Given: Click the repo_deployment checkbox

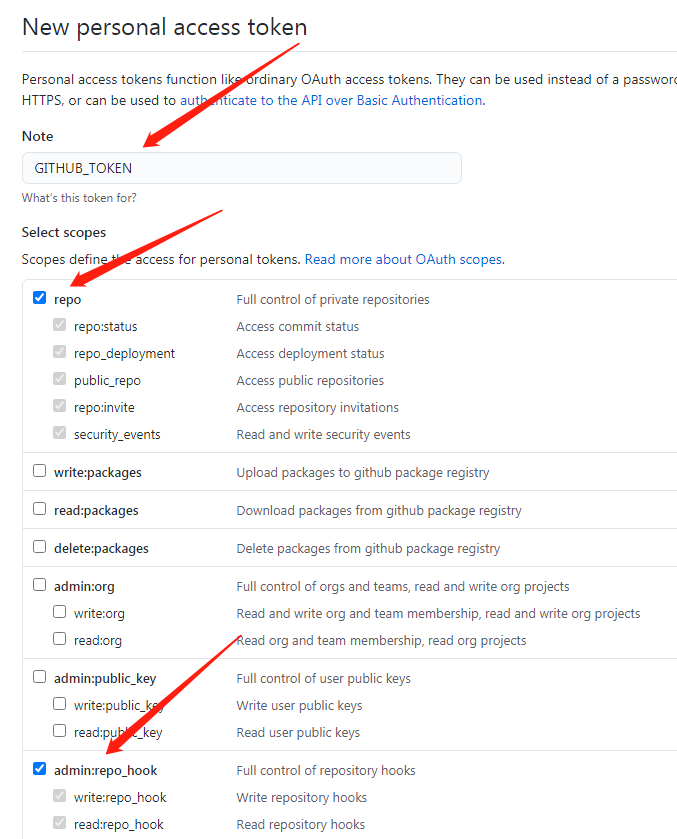Looking at the screenshot, I should click(x=60, y=352).
